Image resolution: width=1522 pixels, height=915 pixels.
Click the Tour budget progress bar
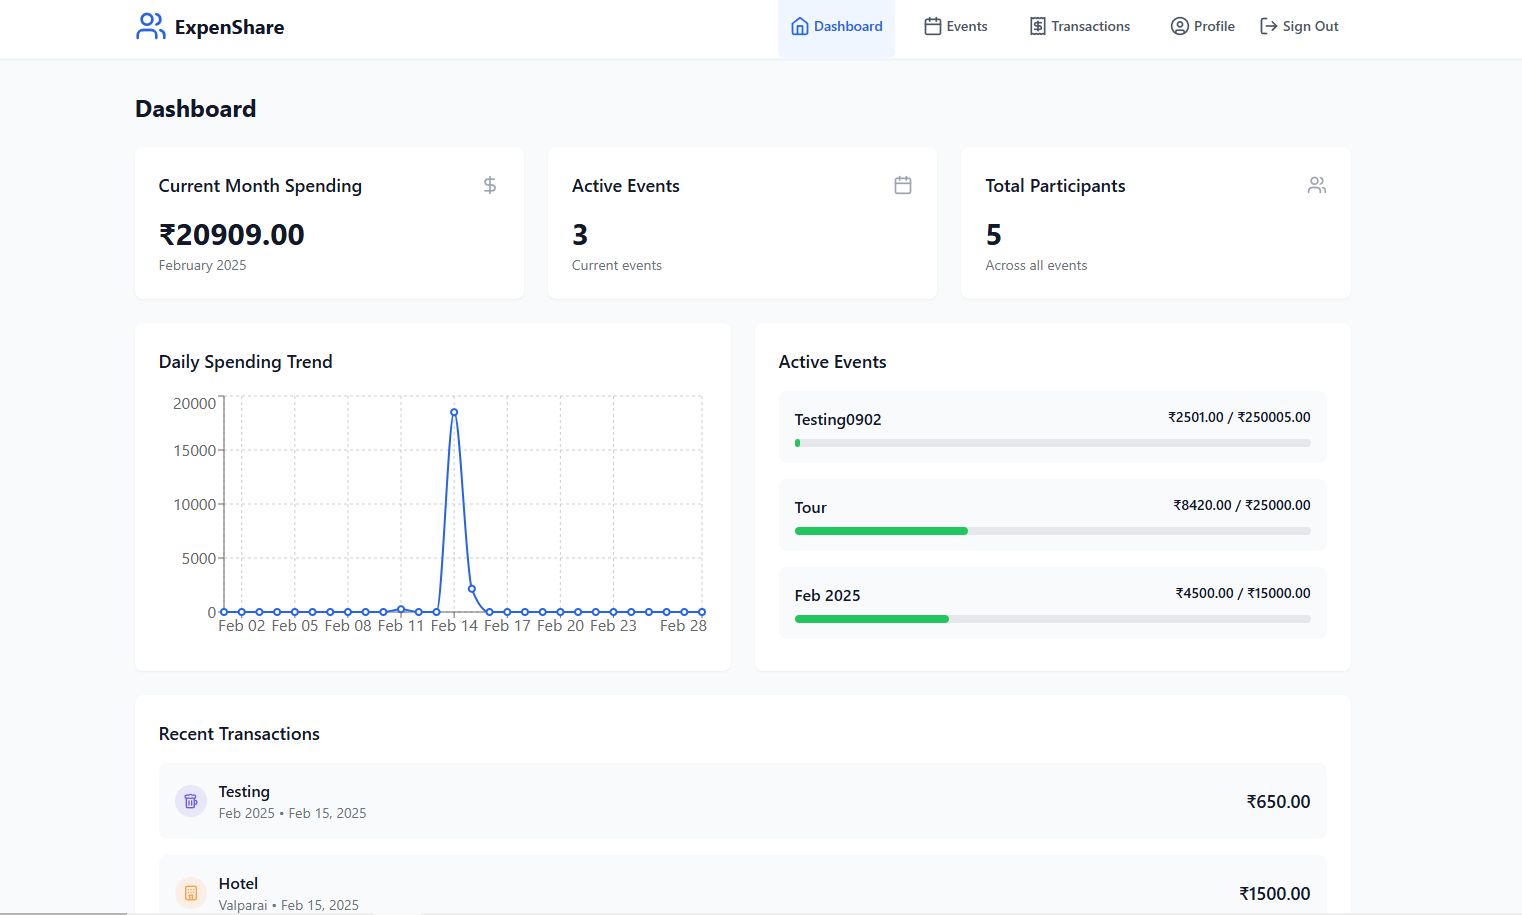point(1053,531)
